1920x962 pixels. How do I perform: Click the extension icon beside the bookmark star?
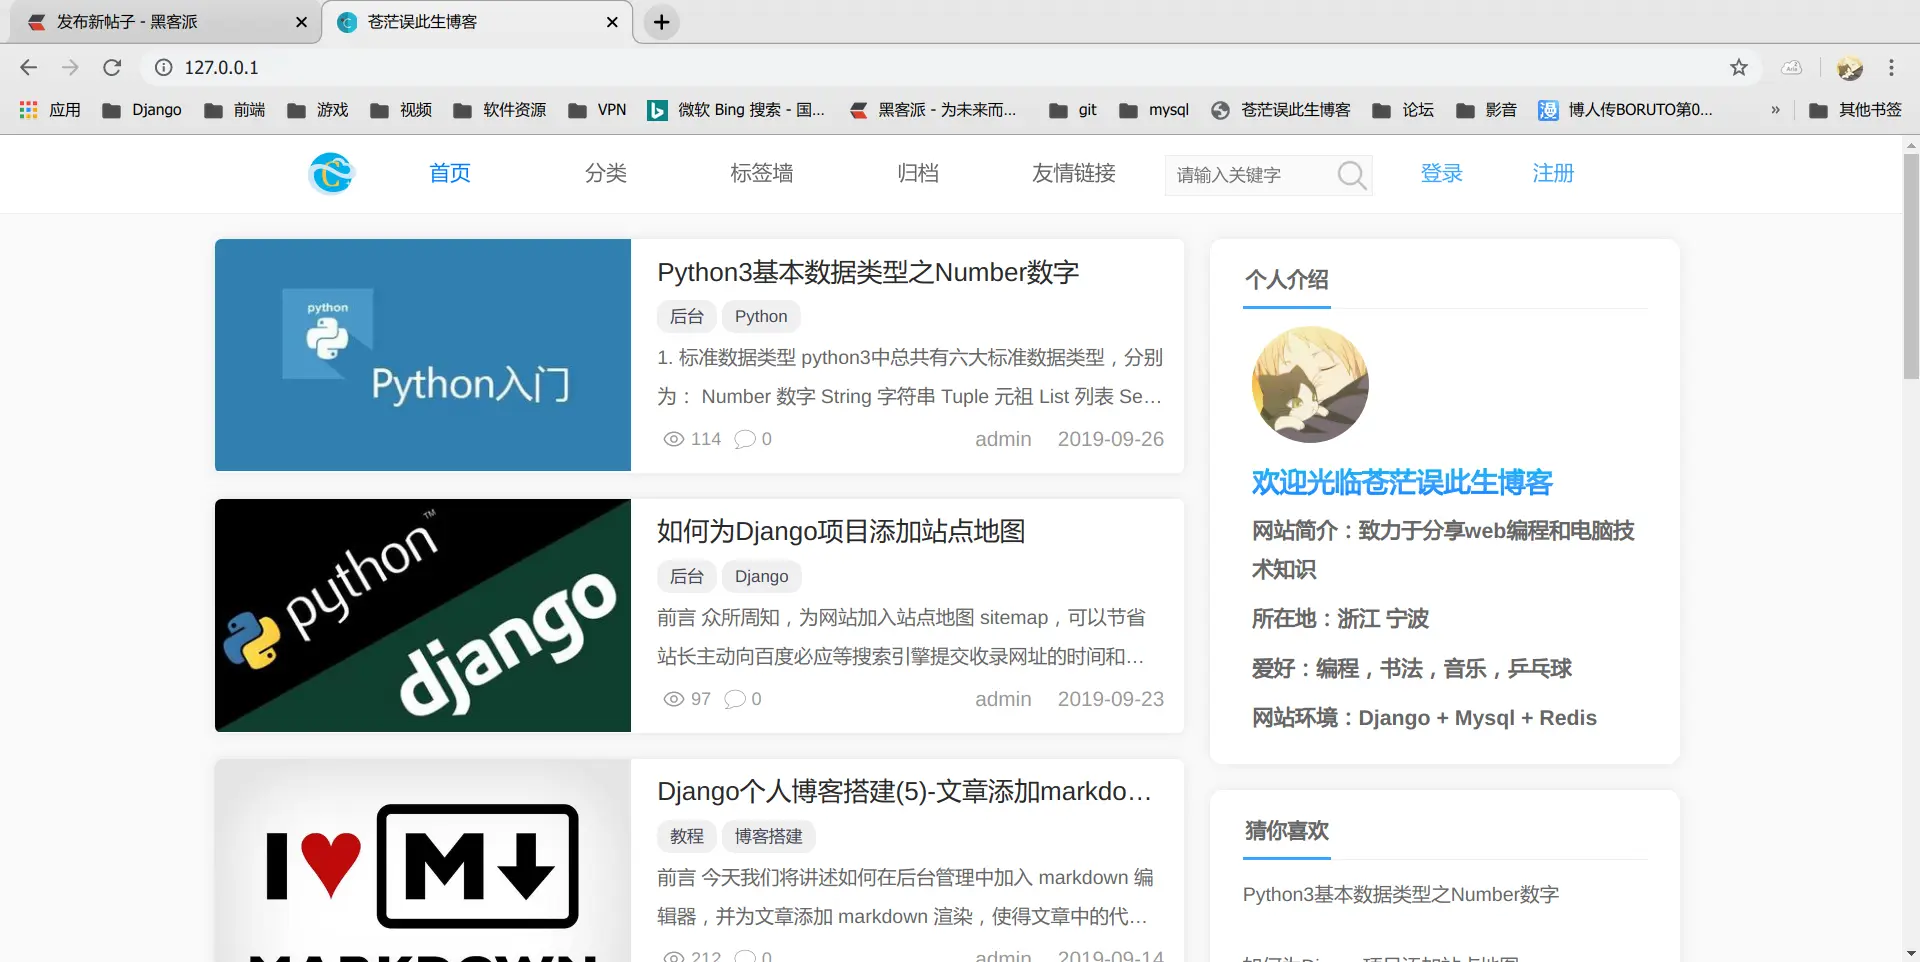pyautogui.click(x=1791, y=67)
